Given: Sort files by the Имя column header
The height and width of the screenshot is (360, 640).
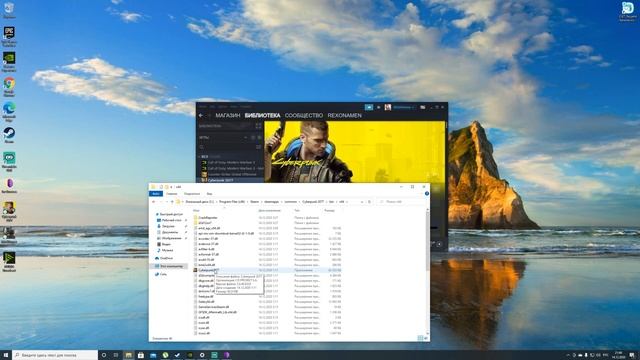Looking at the screenshot, I should 196,211.
